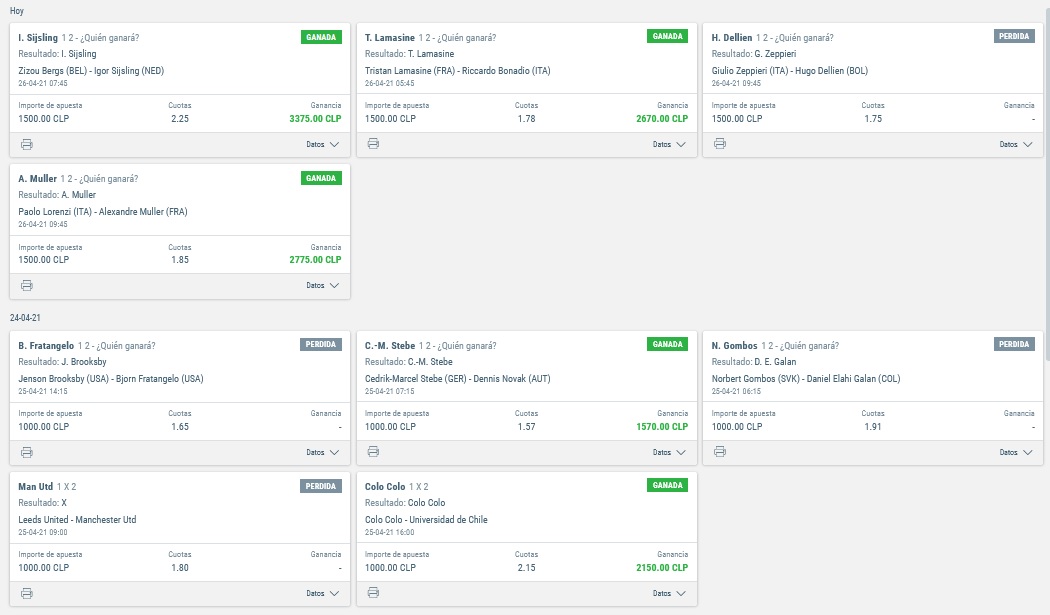Print the Colo Colo bet slip
Image resolution: width=1050 pixels, height=615 pixels.
(x=374, y=592)
